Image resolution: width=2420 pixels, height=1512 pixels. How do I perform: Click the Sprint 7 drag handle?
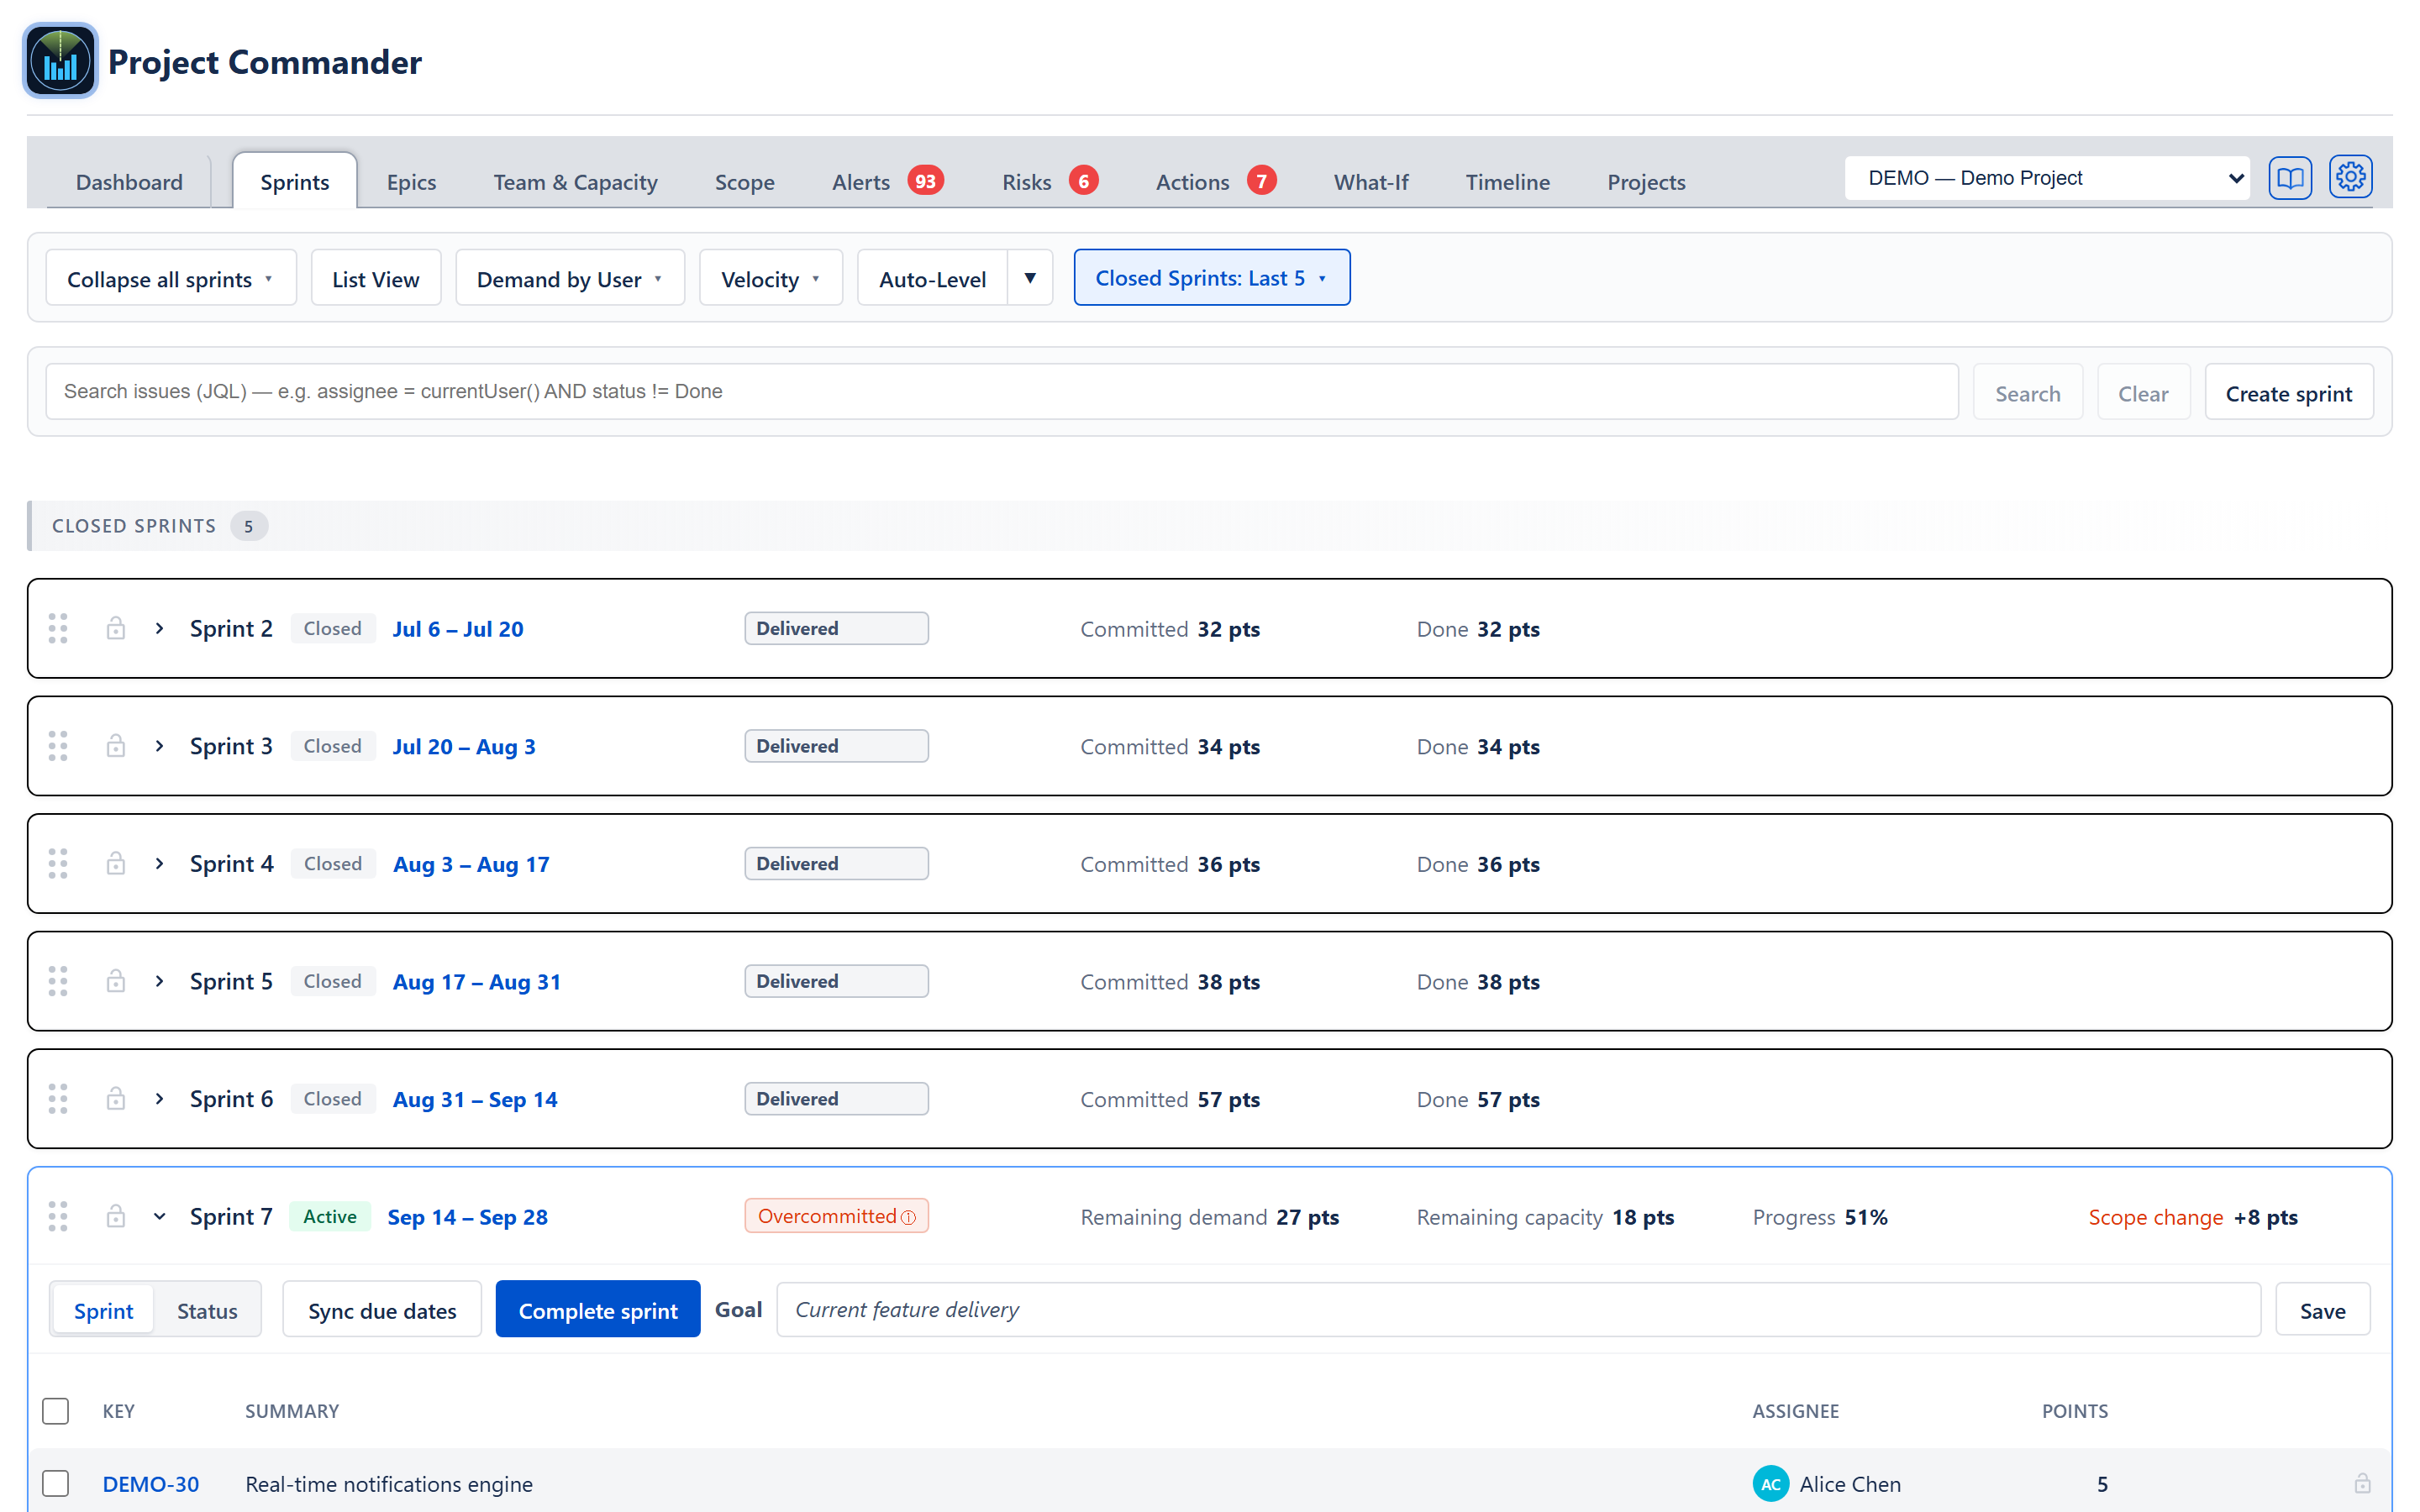click(58, 1216)
